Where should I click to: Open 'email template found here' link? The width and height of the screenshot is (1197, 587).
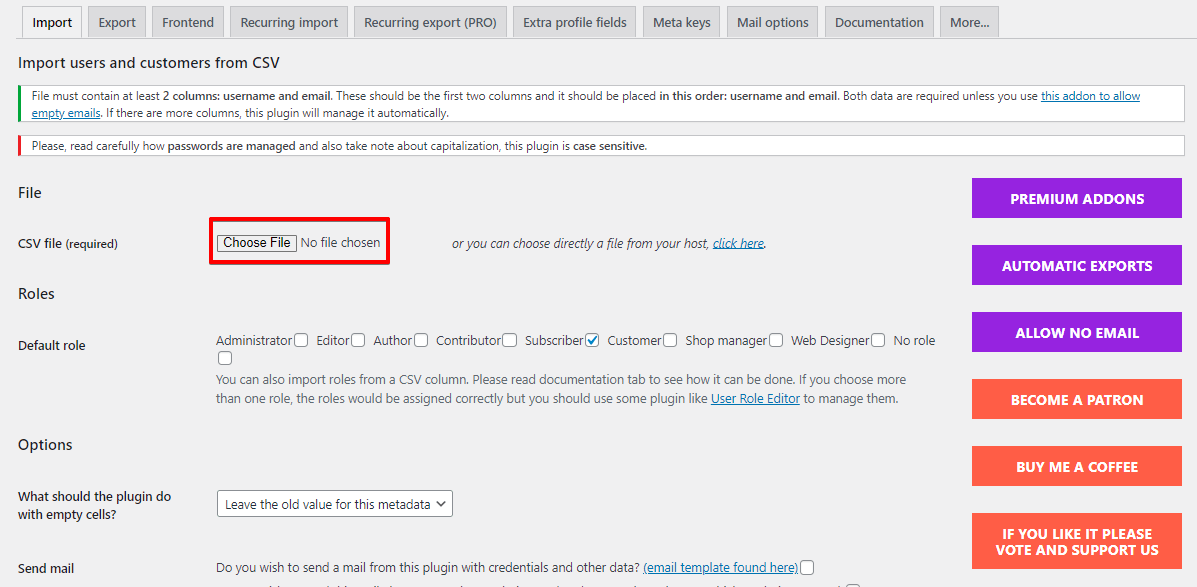pyautogui.click(x=721, y=567)
